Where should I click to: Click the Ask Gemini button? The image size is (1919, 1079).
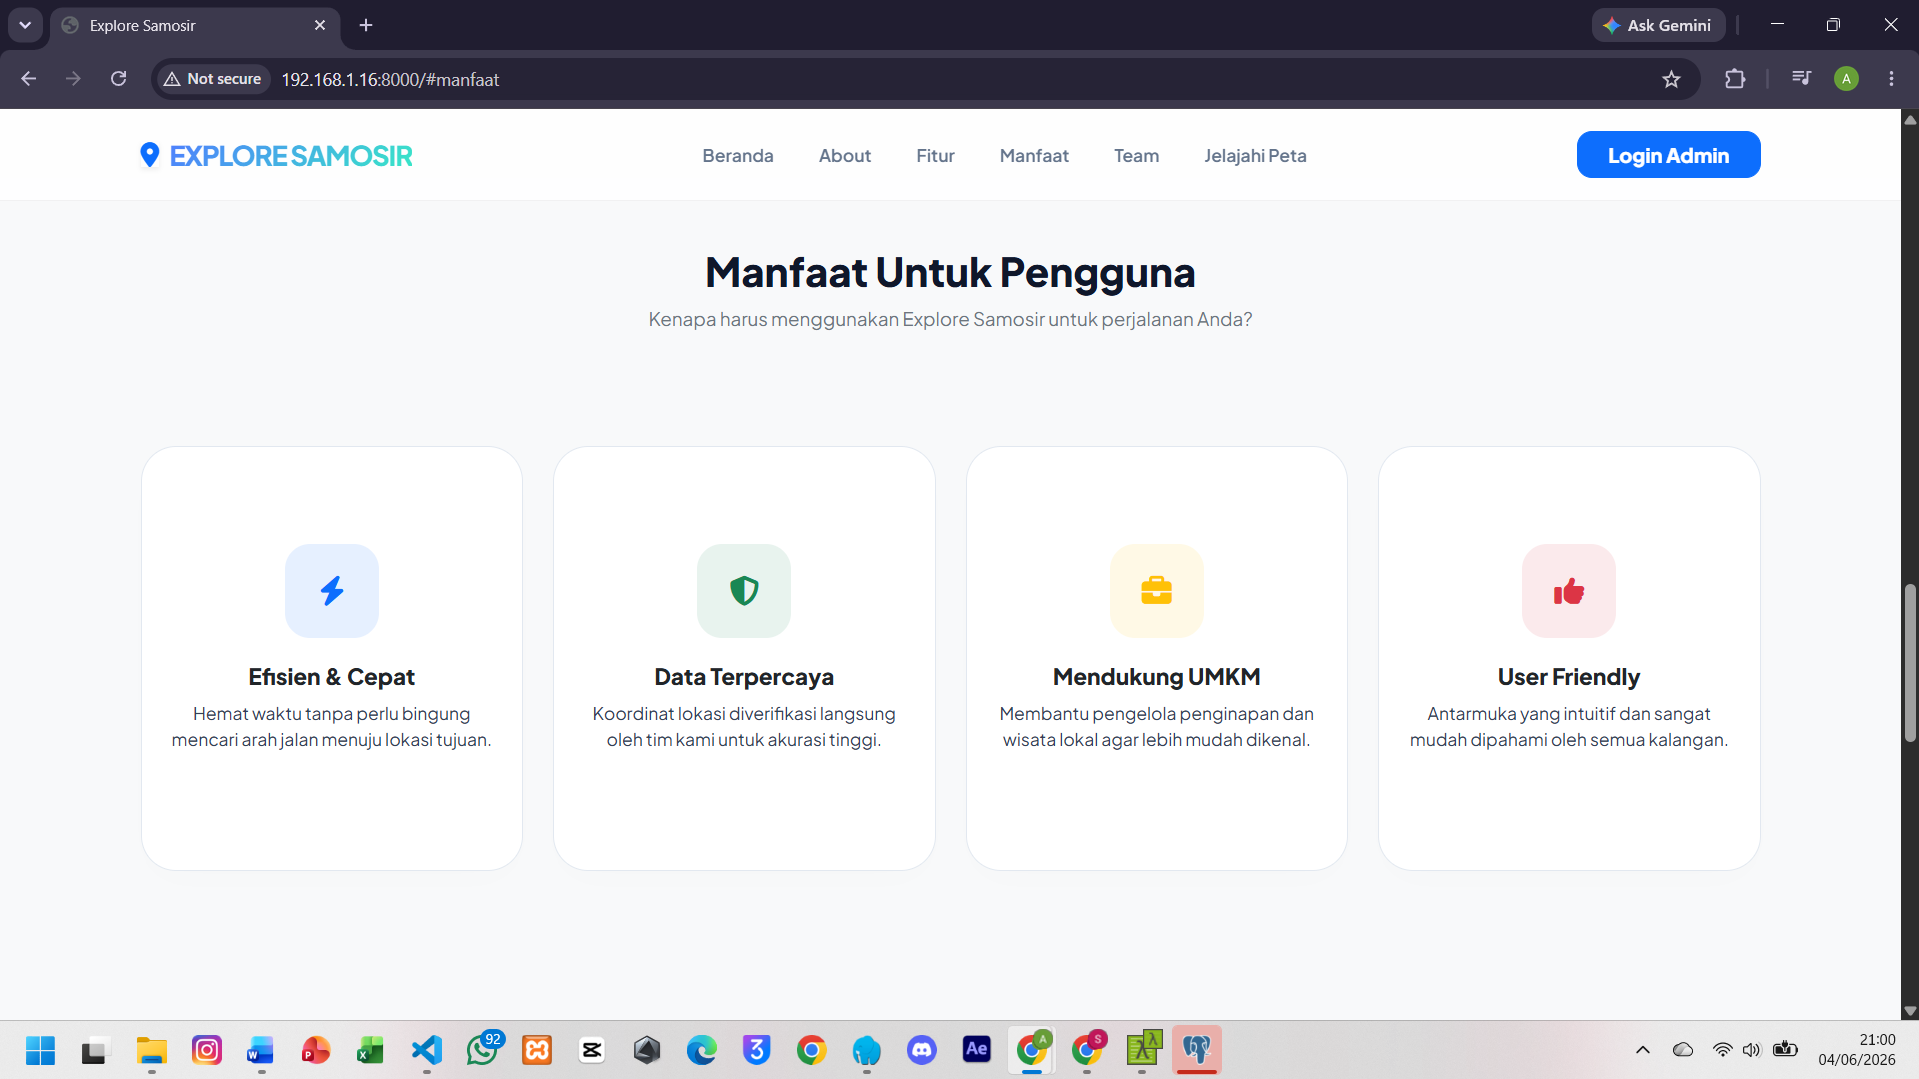[x=1657, y=25]
